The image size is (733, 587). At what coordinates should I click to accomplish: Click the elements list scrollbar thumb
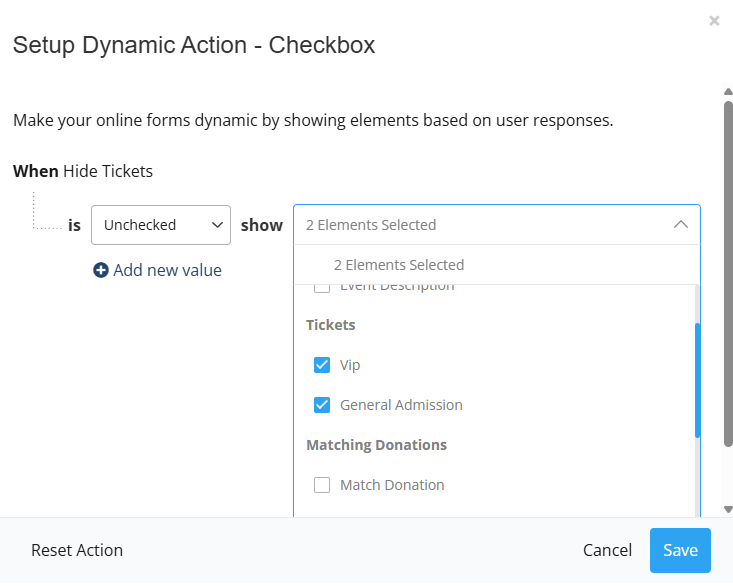(x=697, y=380)
